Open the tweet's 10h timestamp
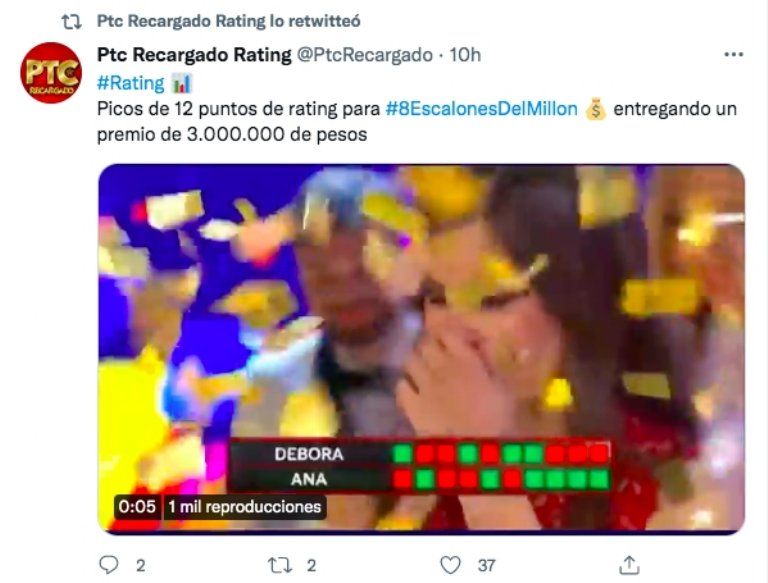This screenshot has height=583, width=768. click(464, 54)
